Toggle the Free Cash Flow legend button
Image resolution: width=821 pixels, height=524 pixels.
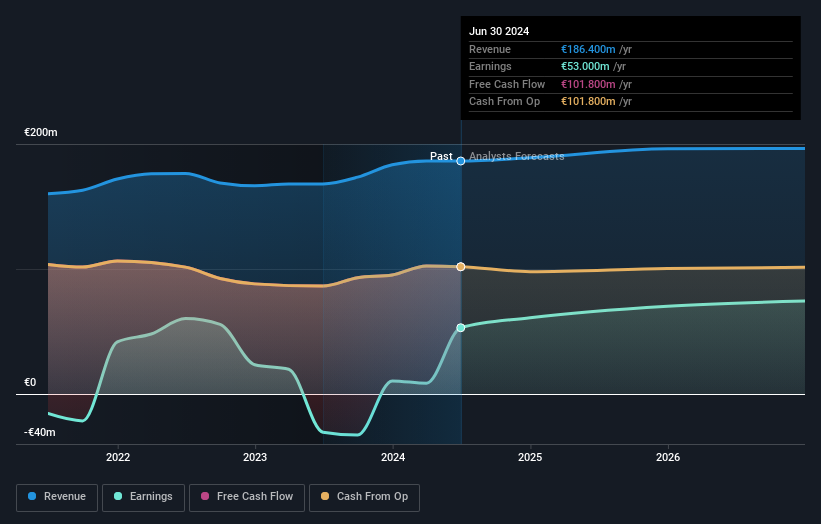tap(247, 497)
